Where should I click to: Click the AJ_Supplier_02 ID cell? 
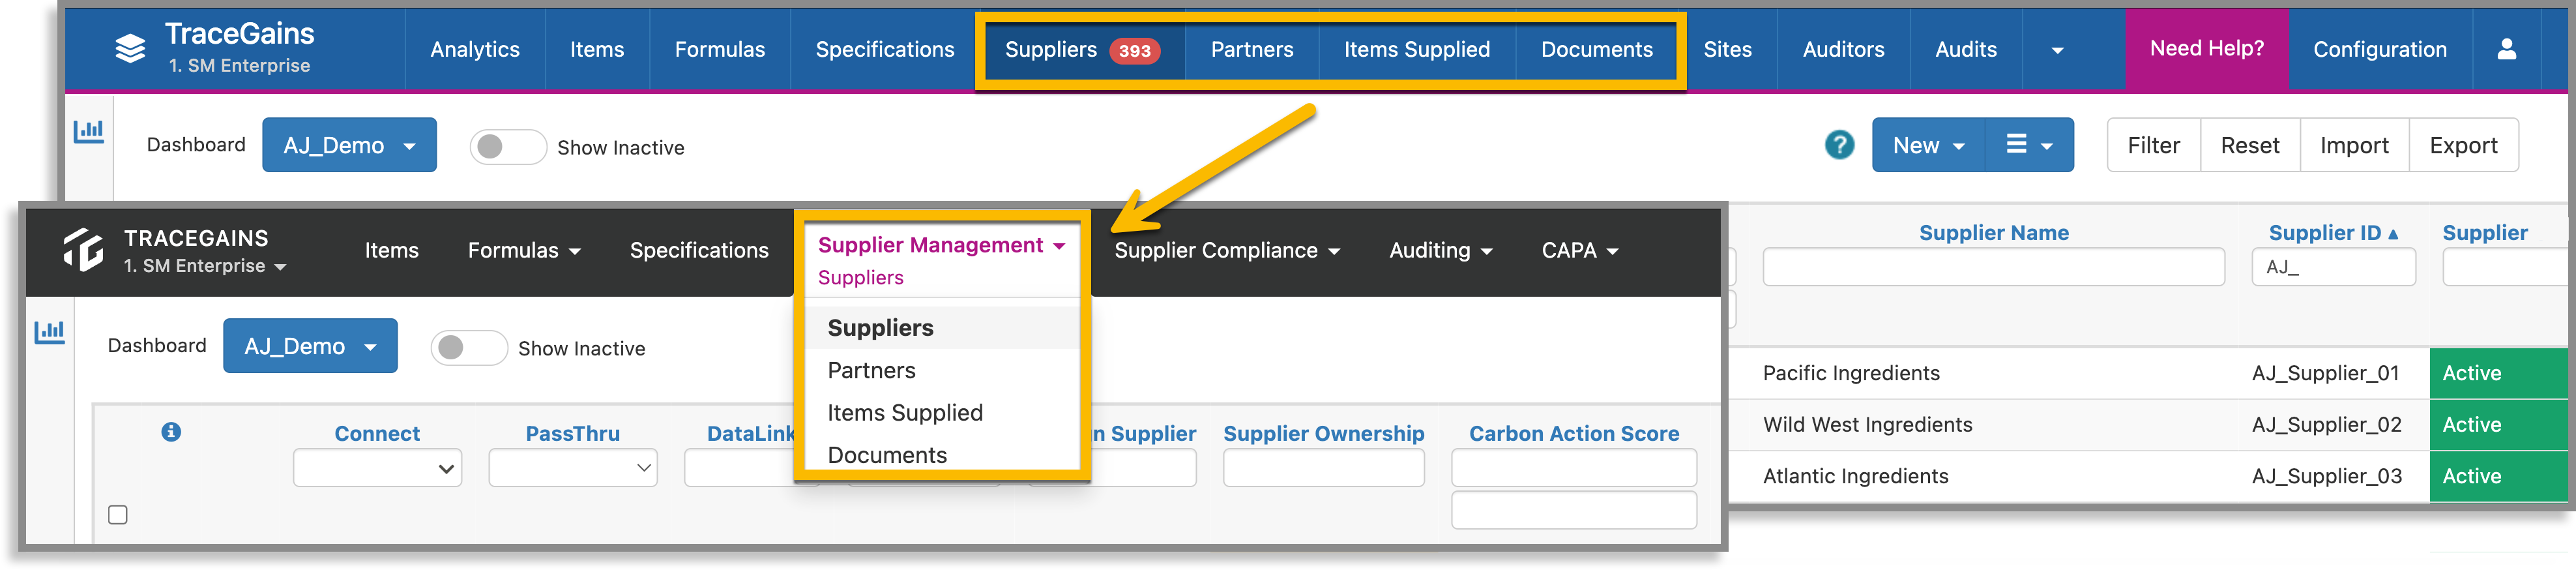[2326, 425]
